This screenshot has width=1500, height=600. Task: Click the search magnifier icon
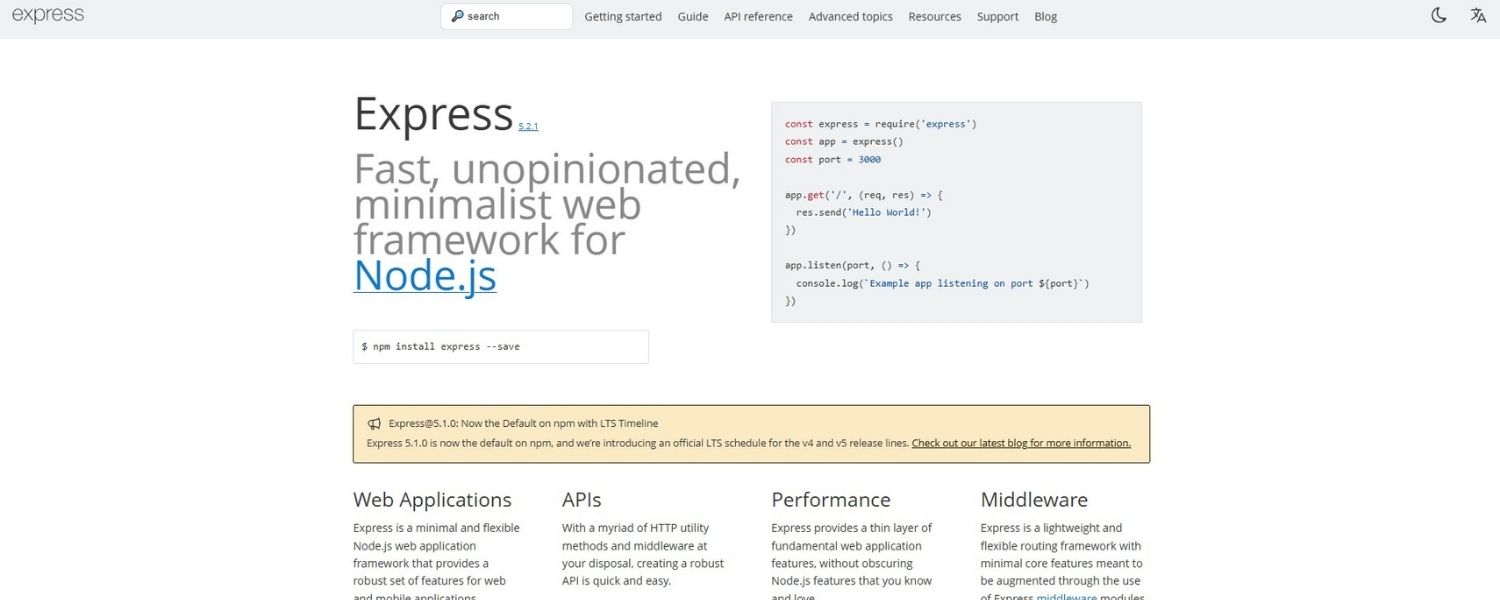(456, 15)
